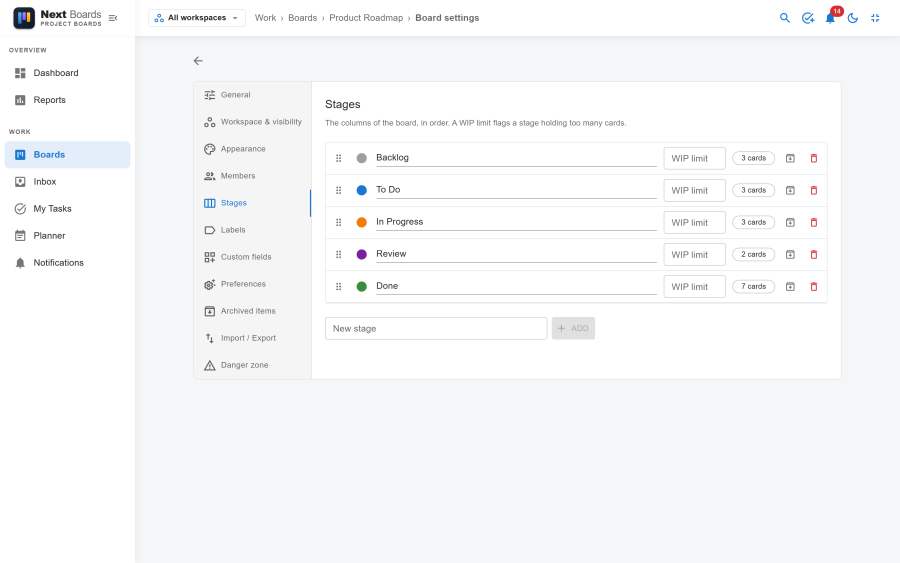This screenshot has width=900, height=563.
Task: Archive cards in Done stage
Action: click(x=790, y=287)
